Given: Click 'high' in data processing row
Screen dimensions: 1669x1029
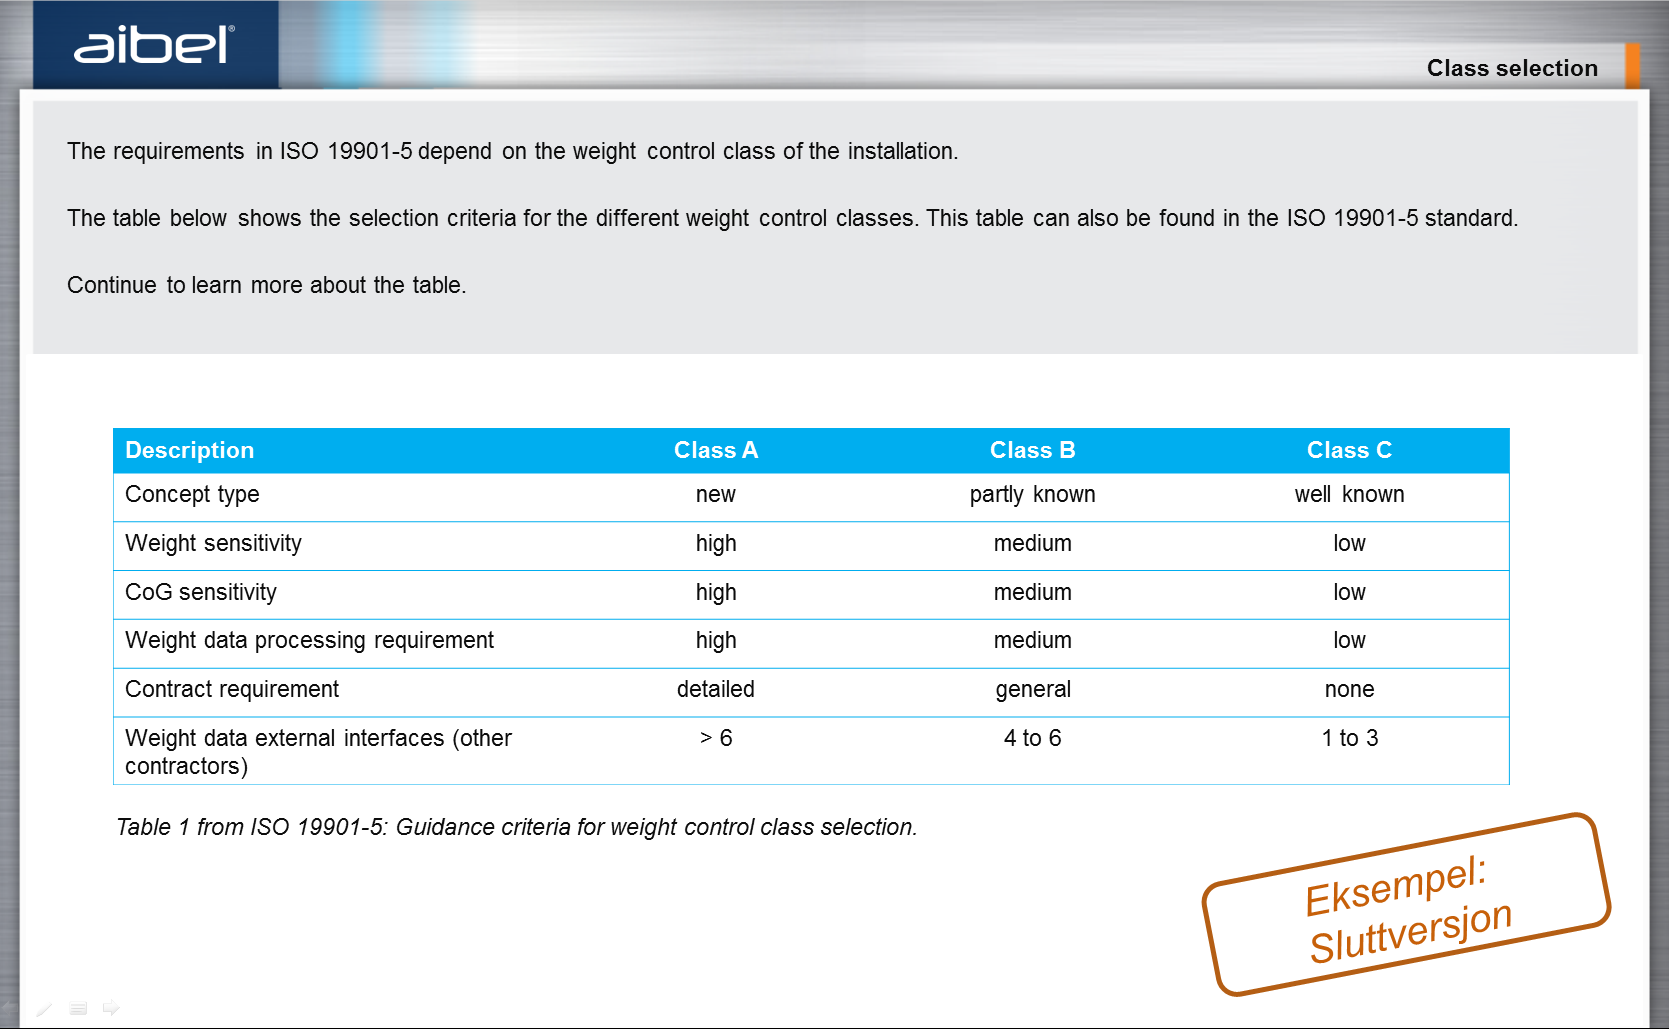Looking at the screenshot, I should pyautogui.click(x=716, y=640).
